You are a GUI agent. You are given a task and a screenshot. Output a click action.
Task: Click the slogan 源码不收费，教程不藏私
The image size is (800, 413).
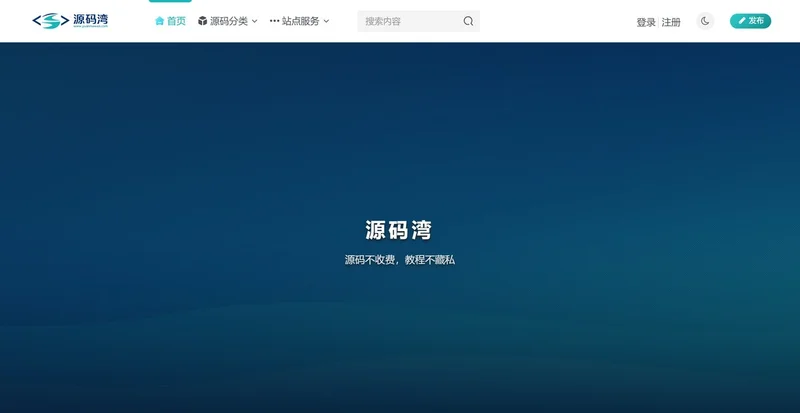399,260
